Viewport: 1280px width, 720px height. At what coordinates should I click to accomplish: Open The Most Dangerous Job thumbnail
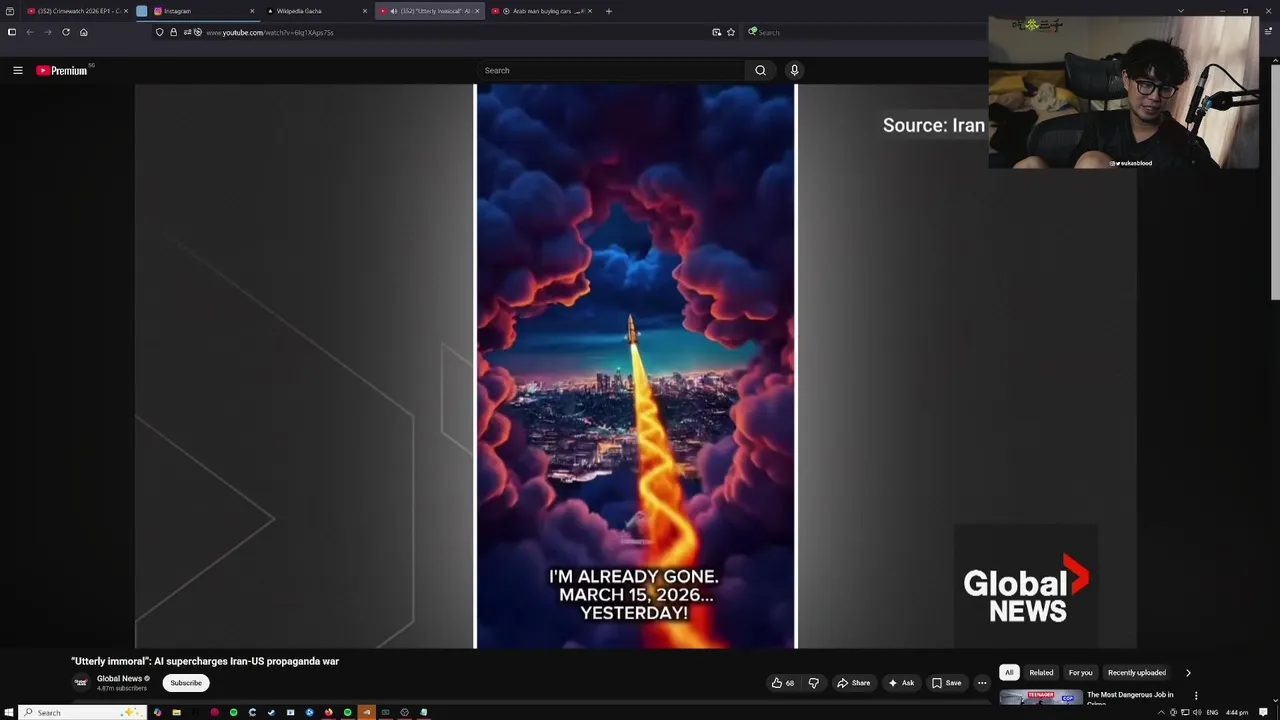pyautogui.click(x=1040, y=698)
